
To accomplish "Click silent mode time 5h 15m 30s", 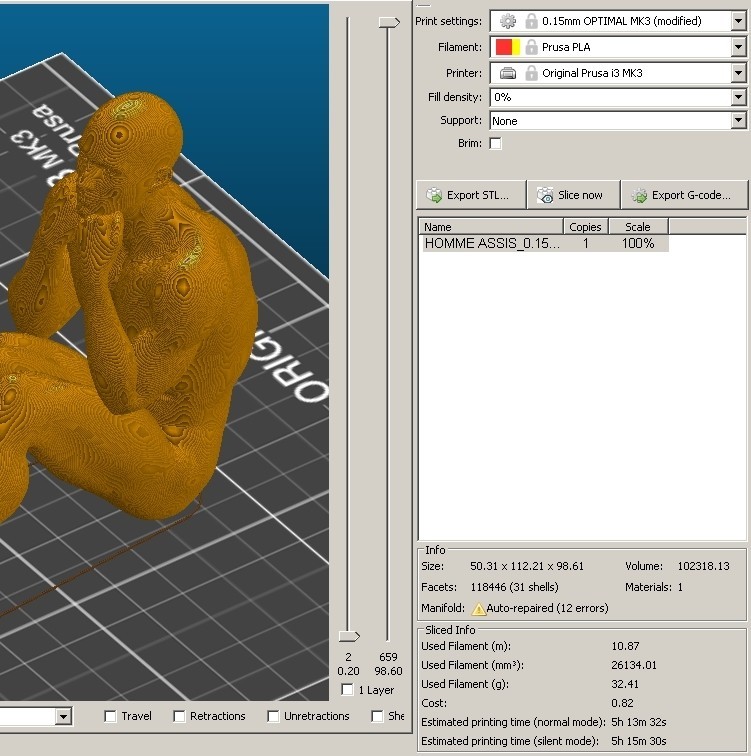I will click(x=639, y=741).
